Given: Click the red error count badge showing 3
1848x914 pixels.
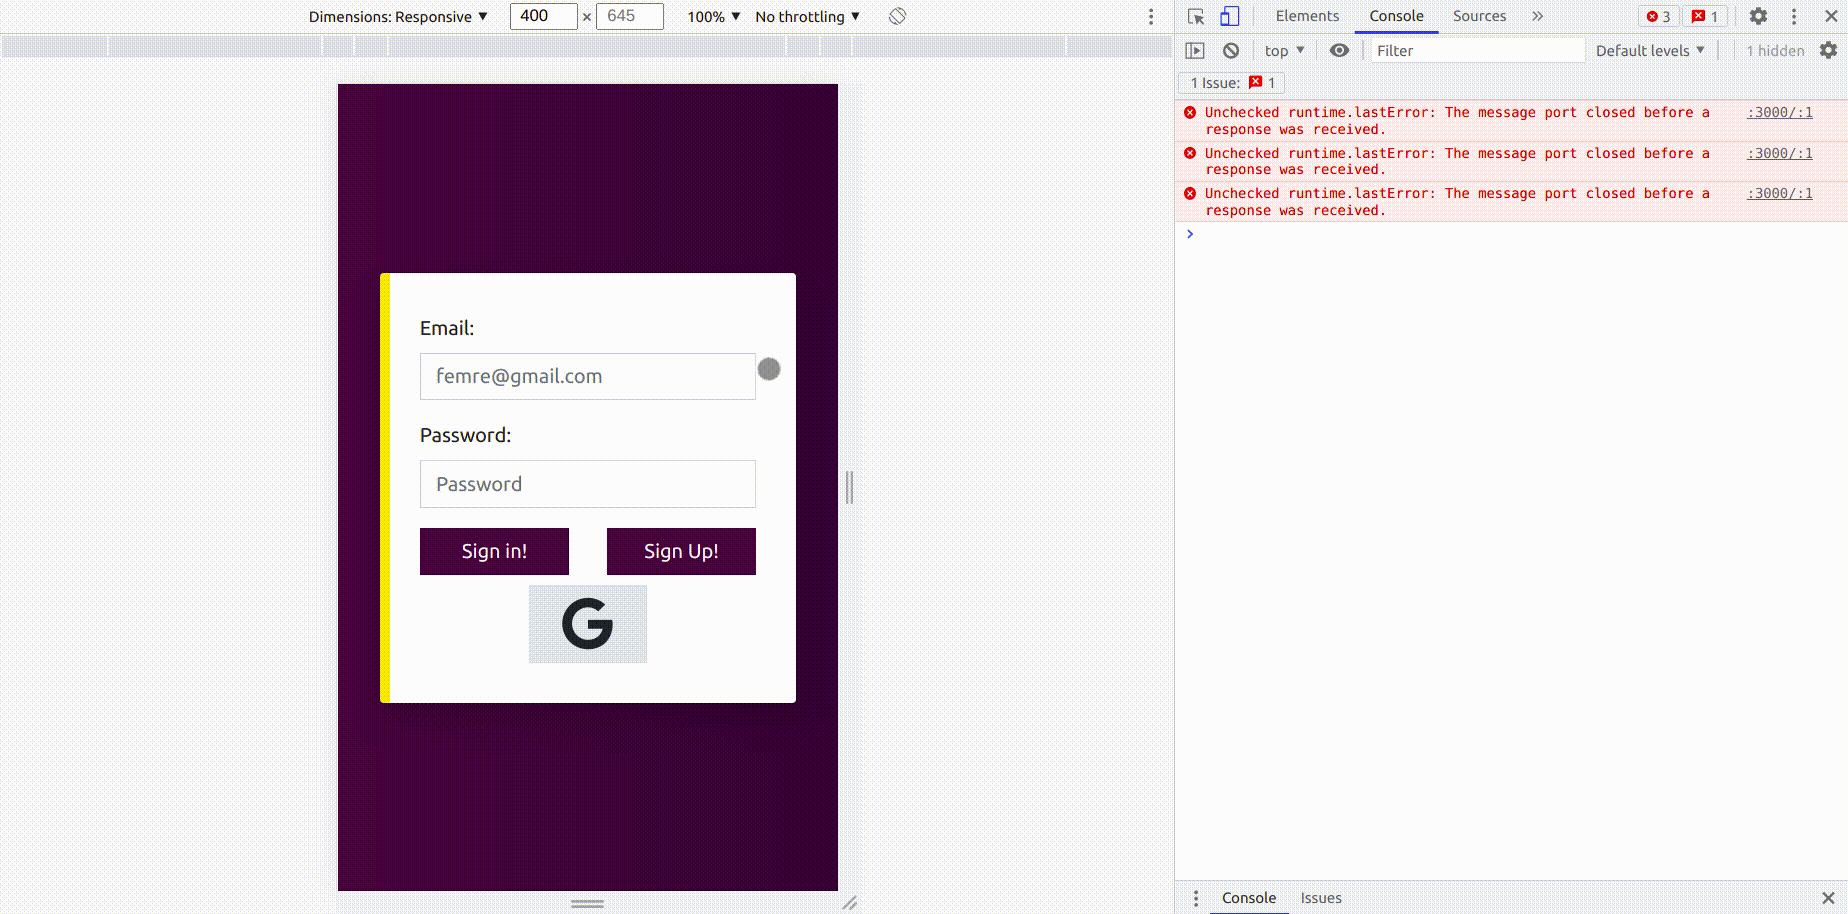Looking at the screenshot, I should tap(1659, 16).
